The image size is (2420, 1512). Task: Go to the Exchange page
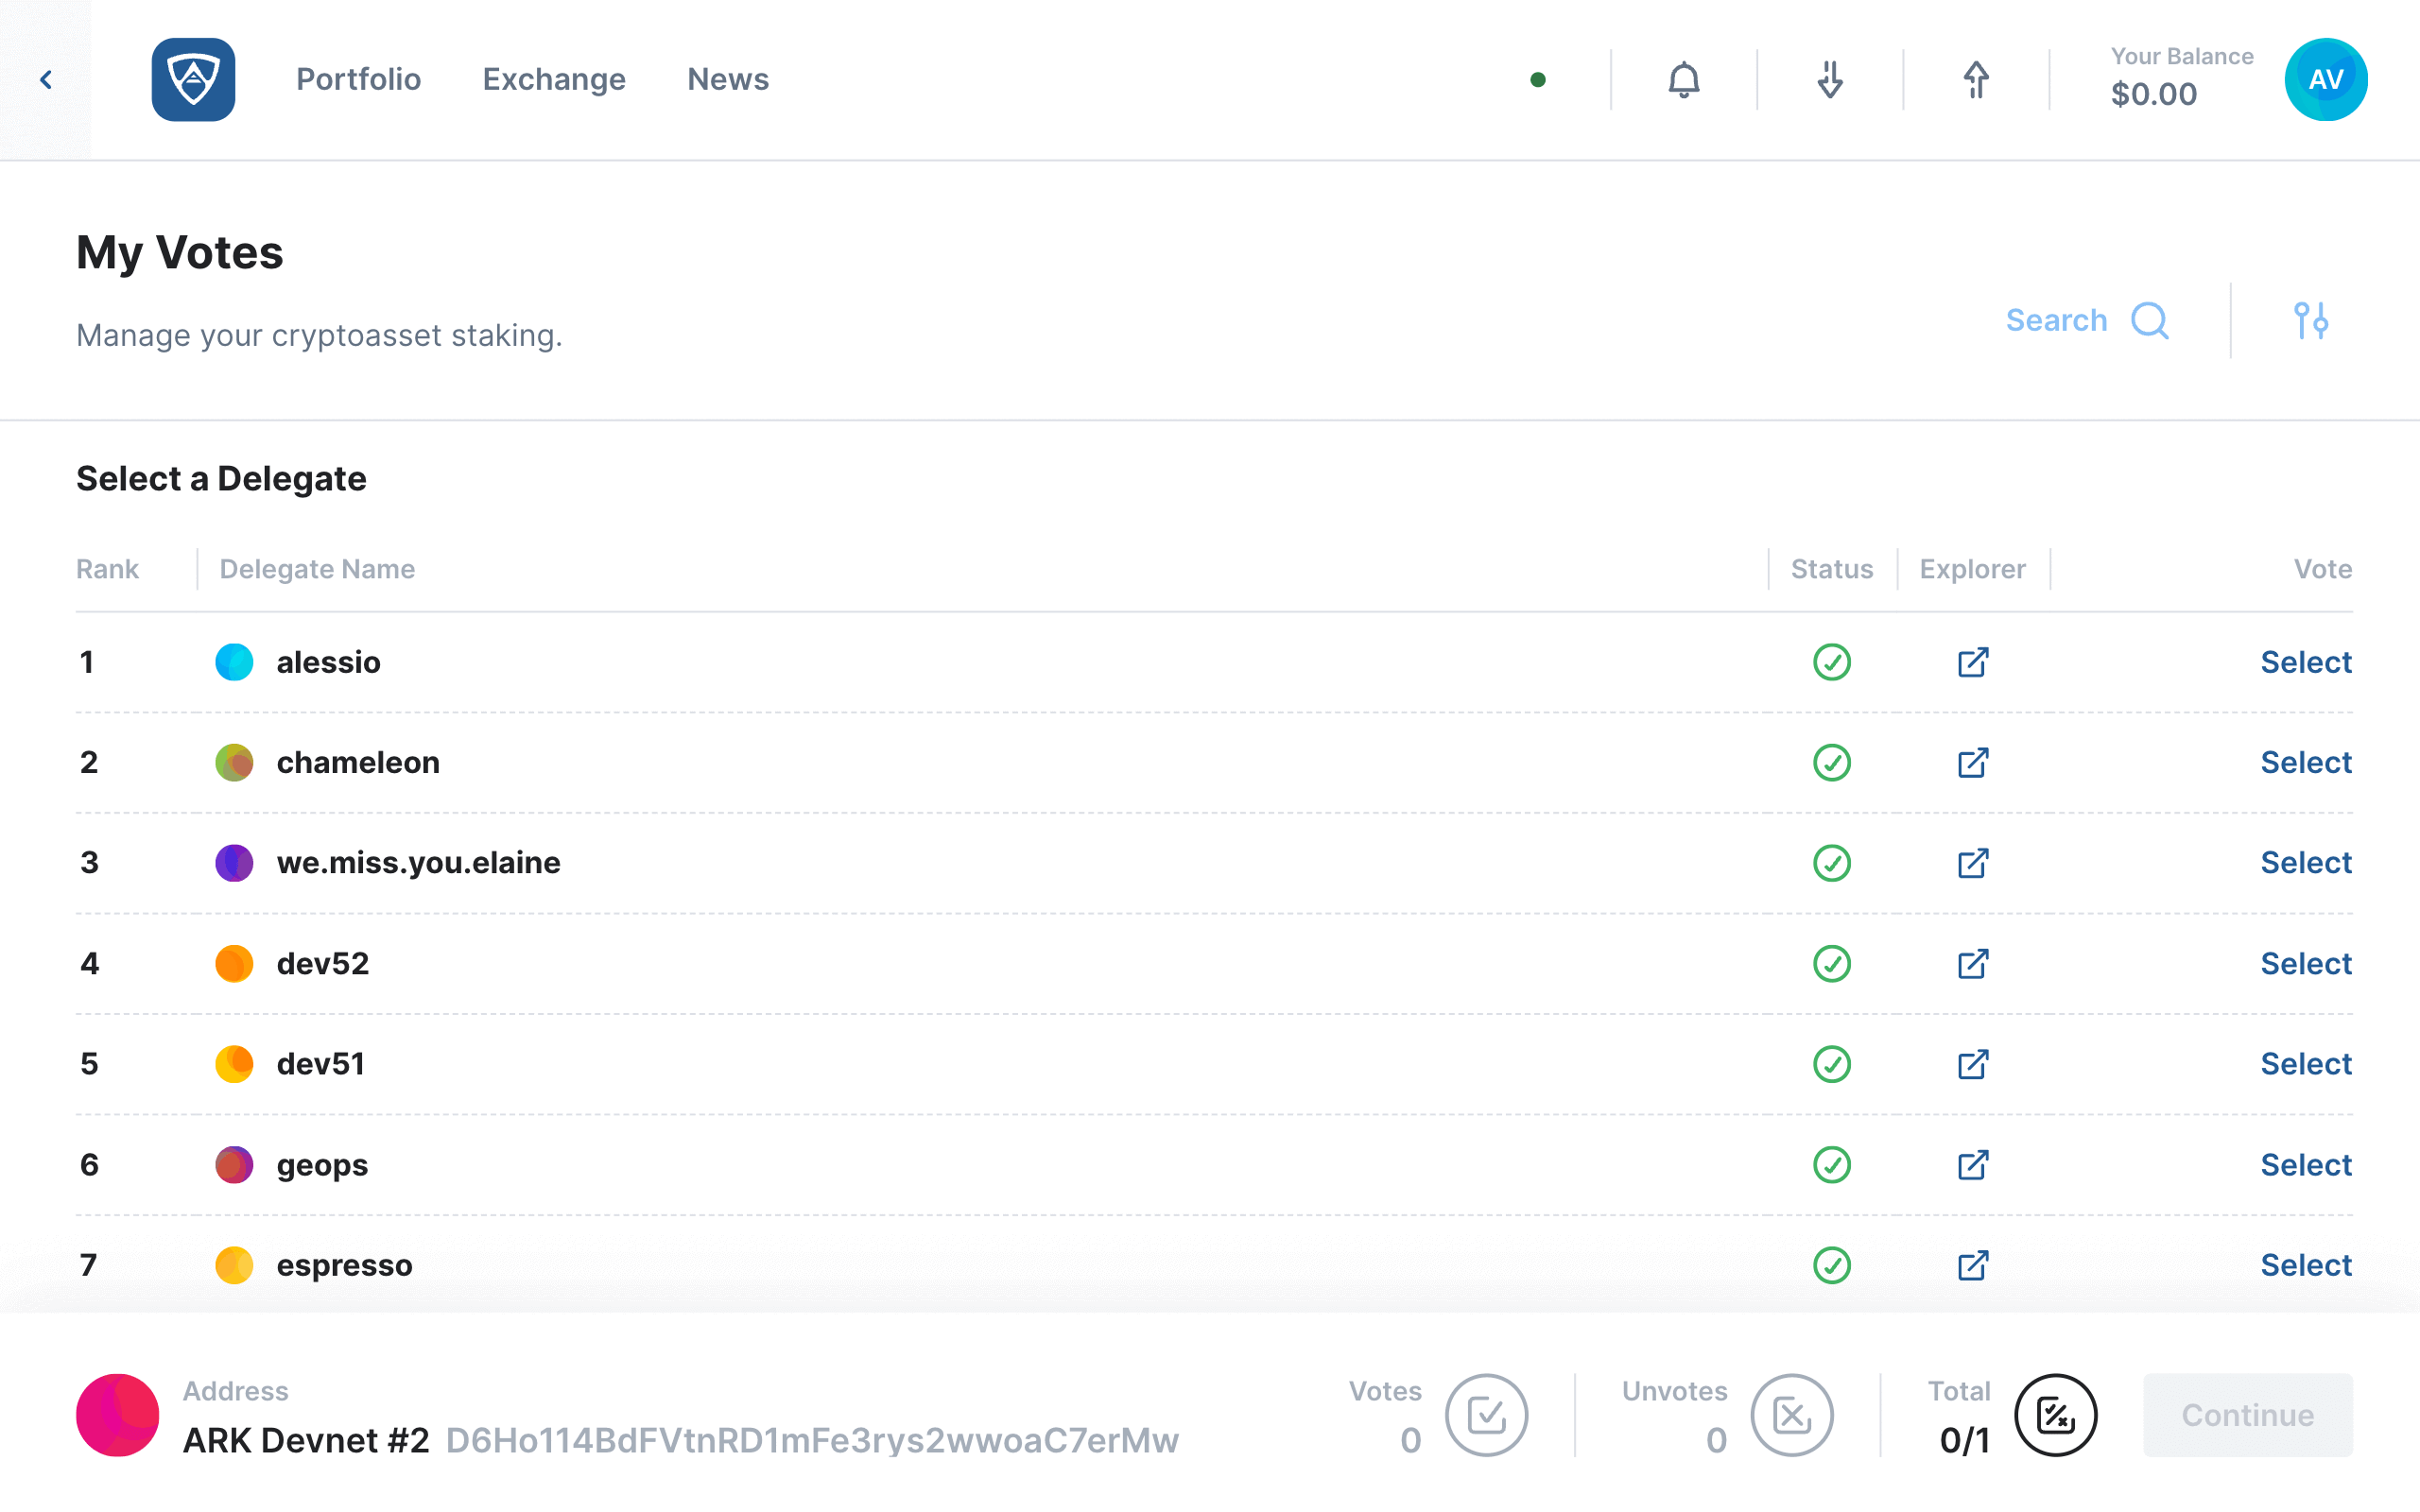(x=554, y=79)
